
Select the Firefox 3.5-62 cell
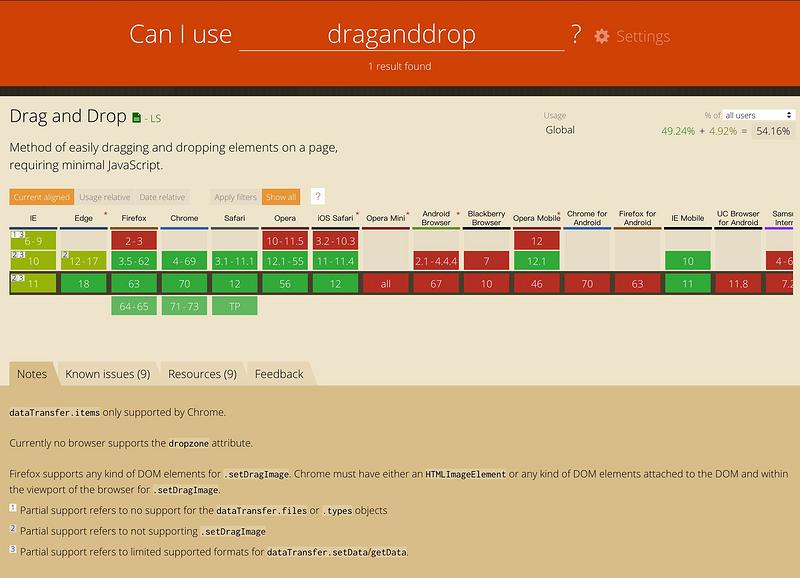(x=134, y=261)
